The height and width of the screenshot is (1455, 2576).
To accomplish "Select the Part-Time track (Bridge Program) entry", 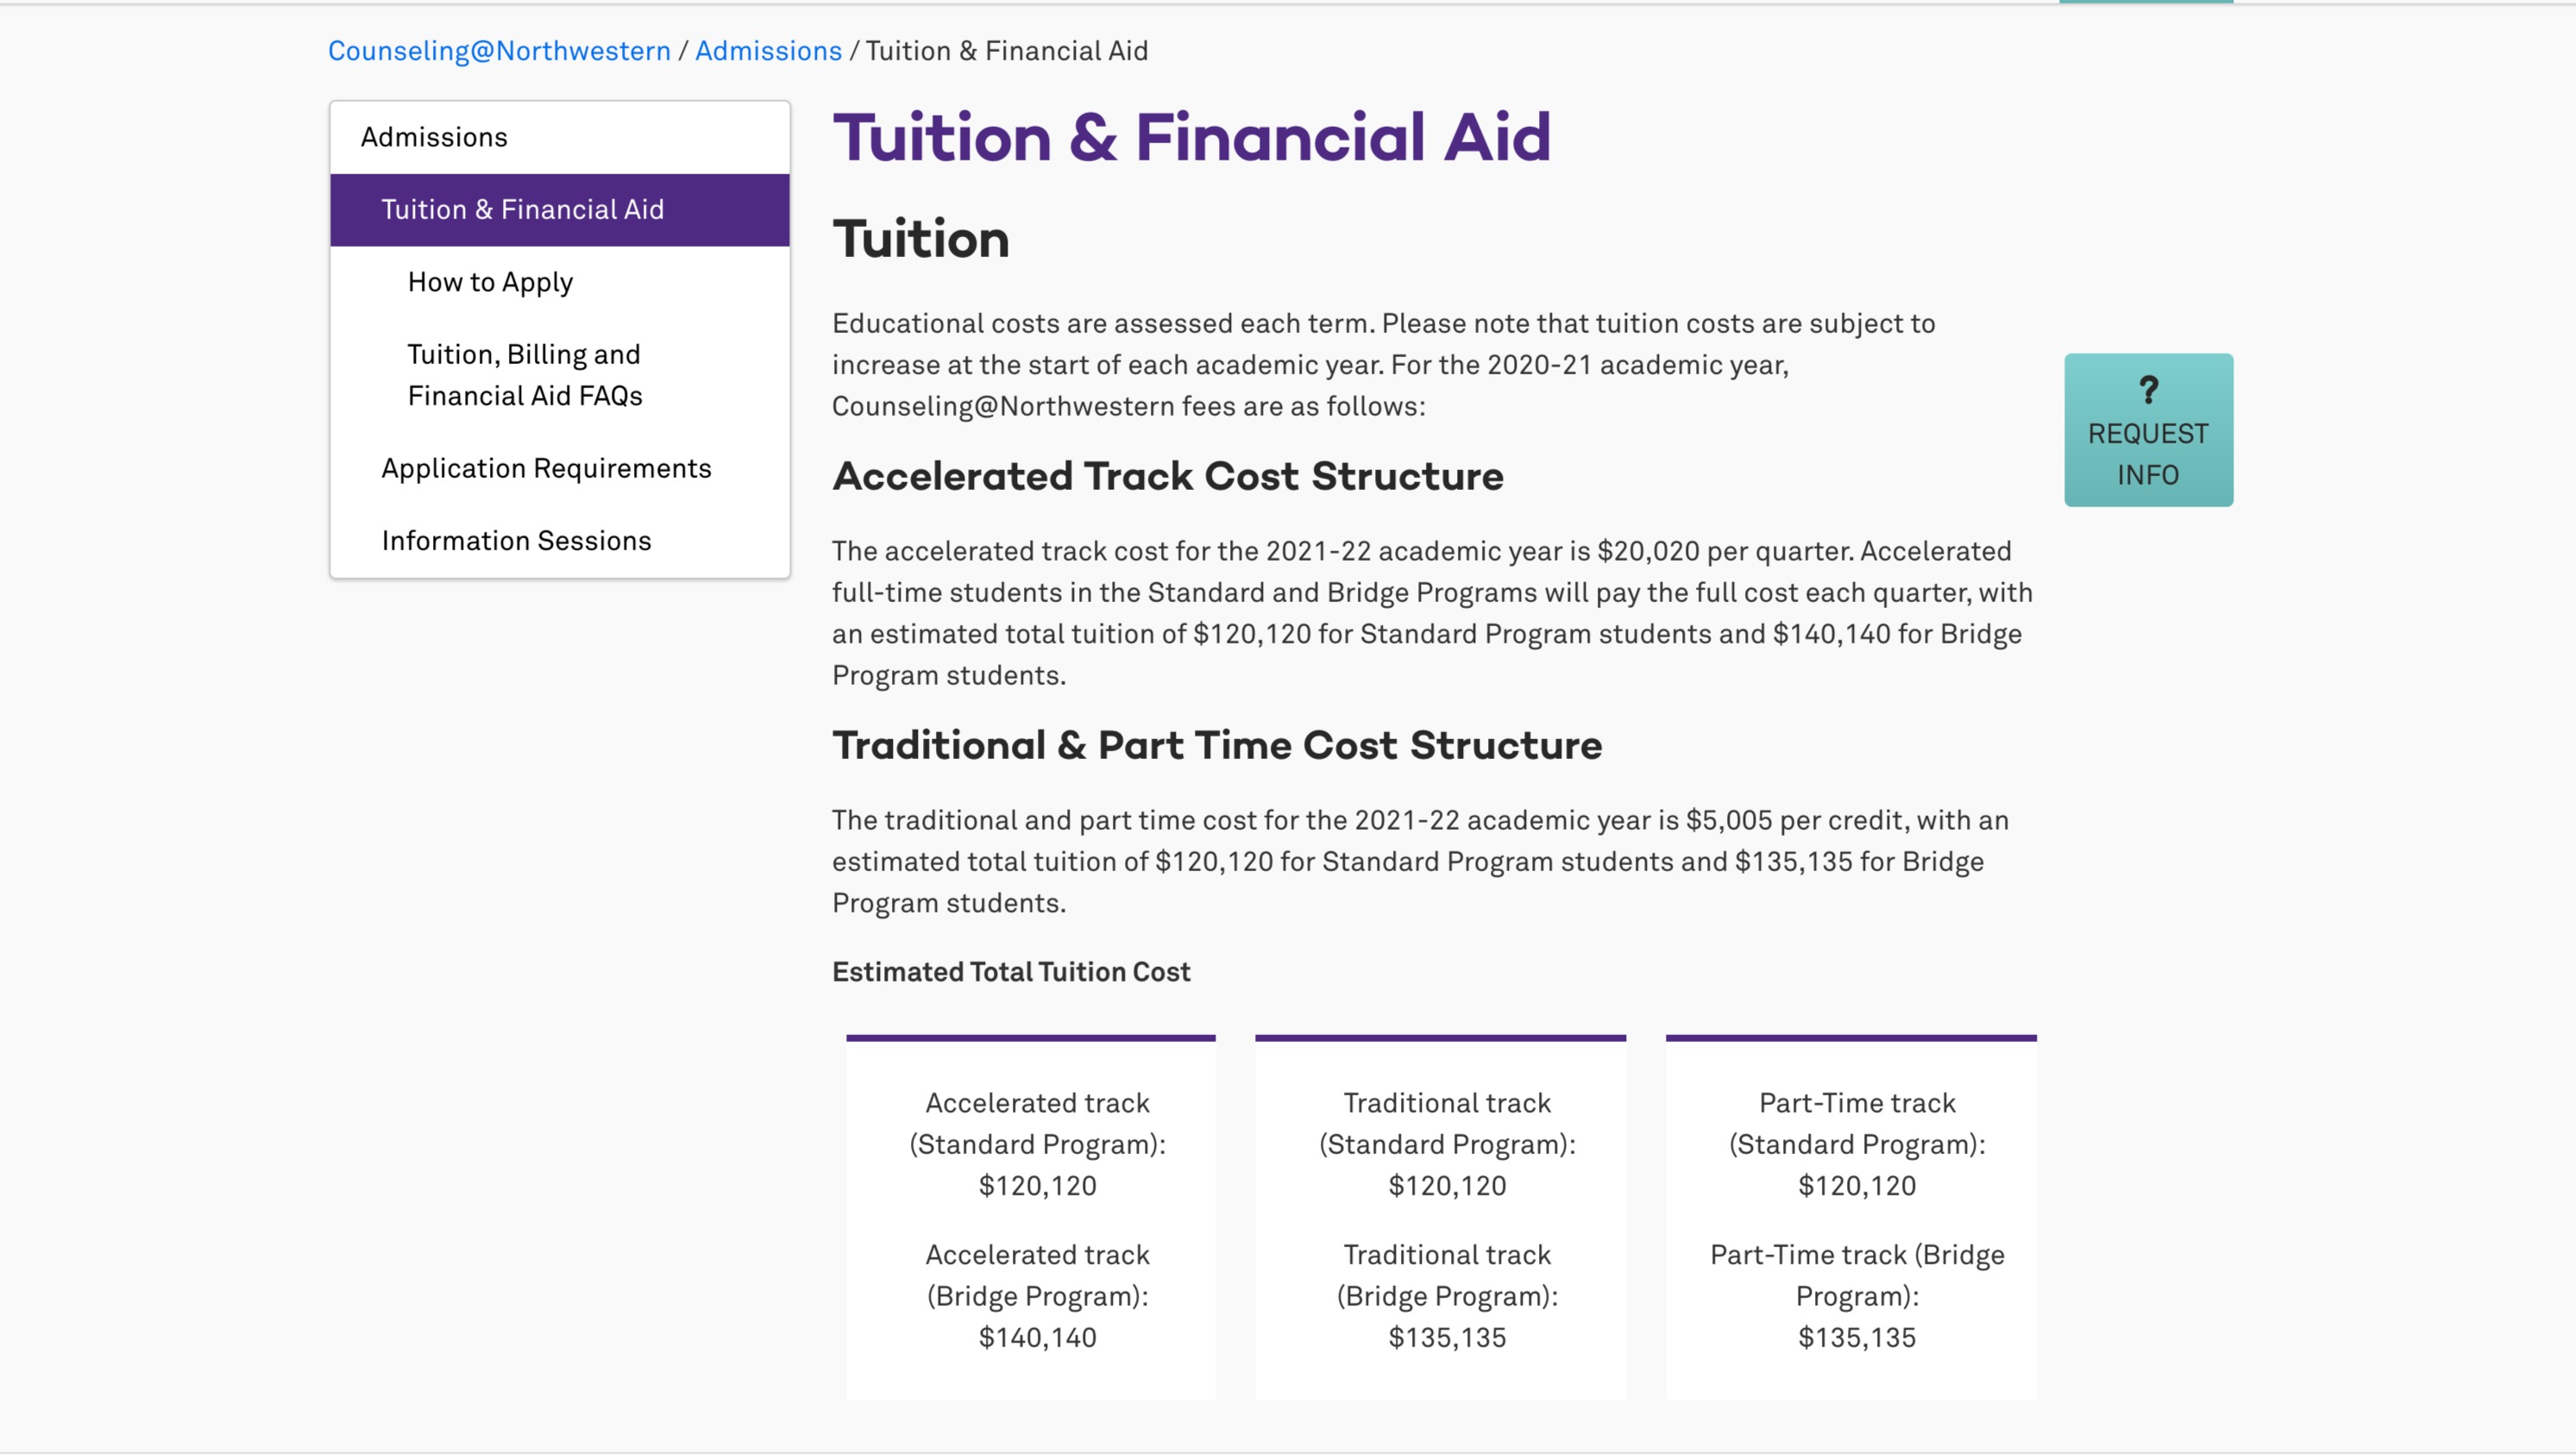I will point(1857,1296).
